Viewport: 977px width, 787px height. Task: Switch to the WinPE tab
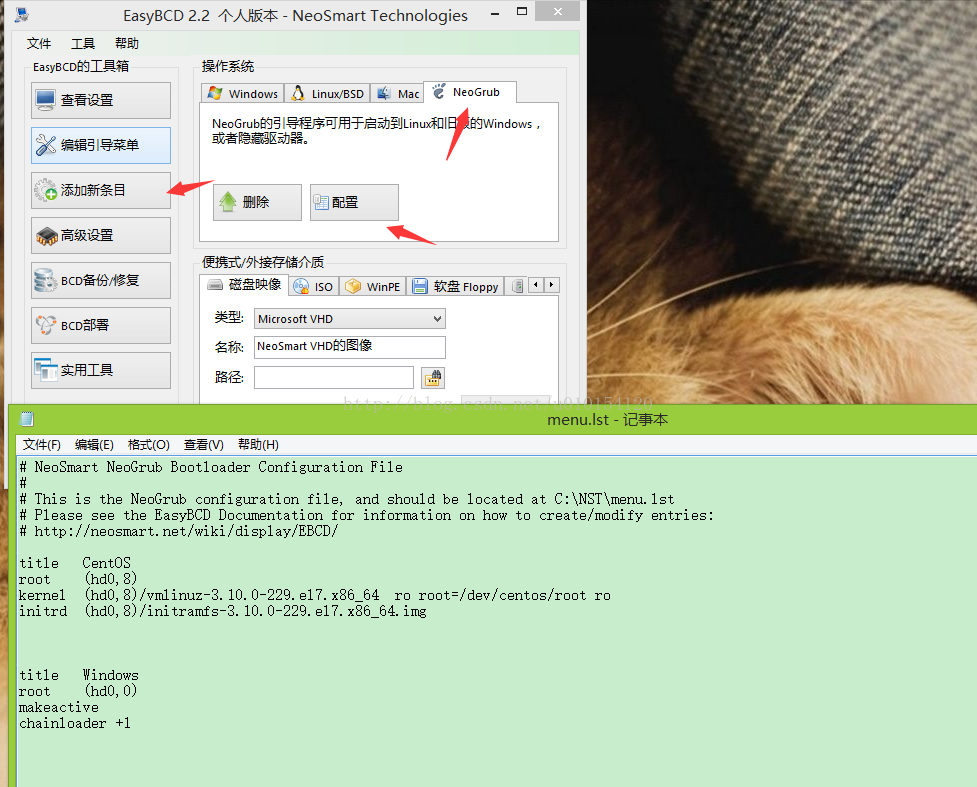373,287
